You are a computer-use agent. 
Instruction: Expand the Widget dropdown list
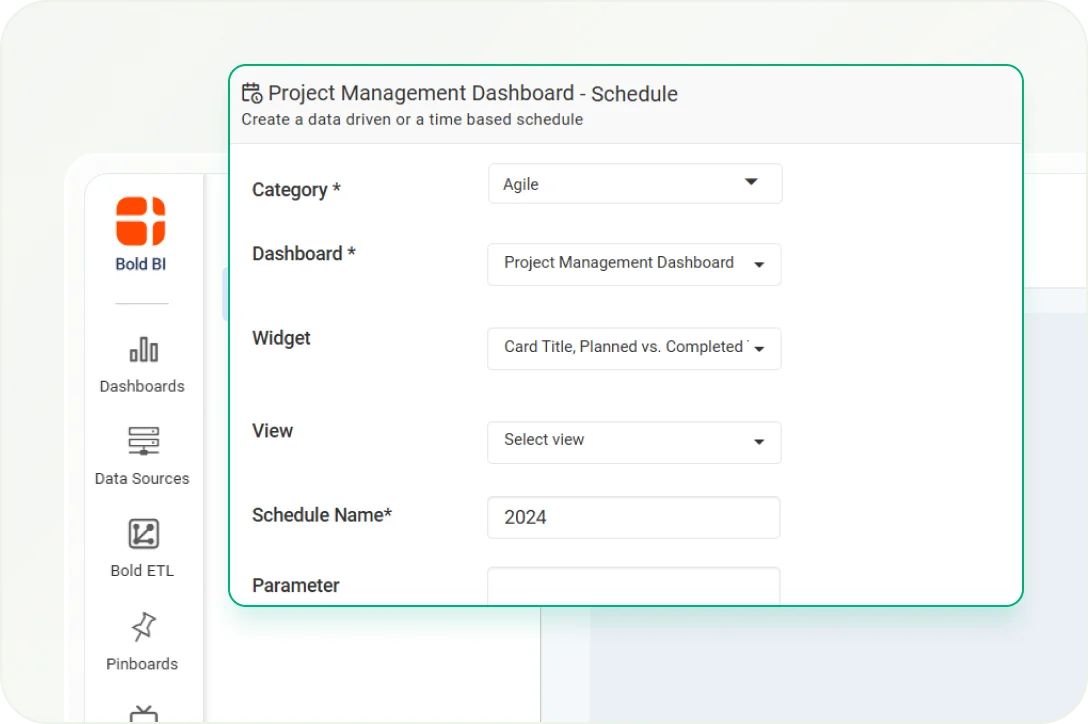[x=634, y=348]
